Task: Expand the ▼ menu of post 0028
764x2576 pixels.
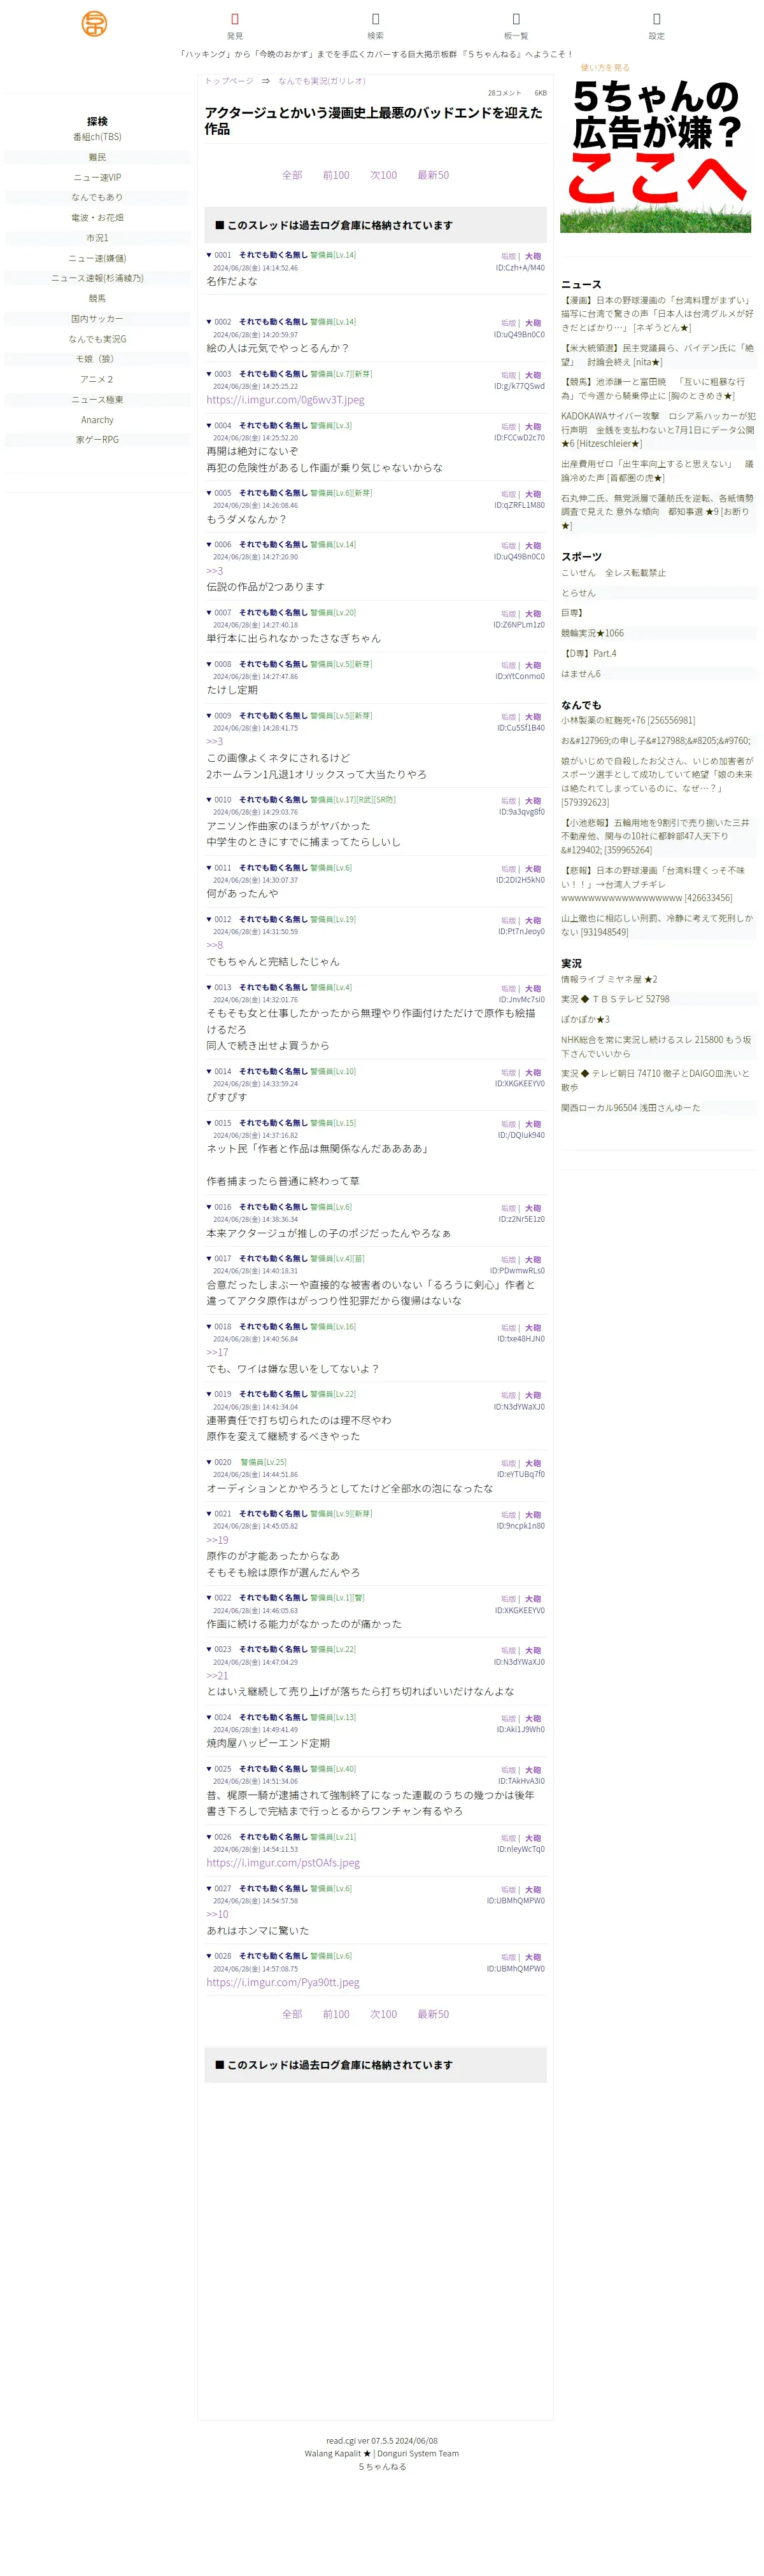Action: (209, 1956)
